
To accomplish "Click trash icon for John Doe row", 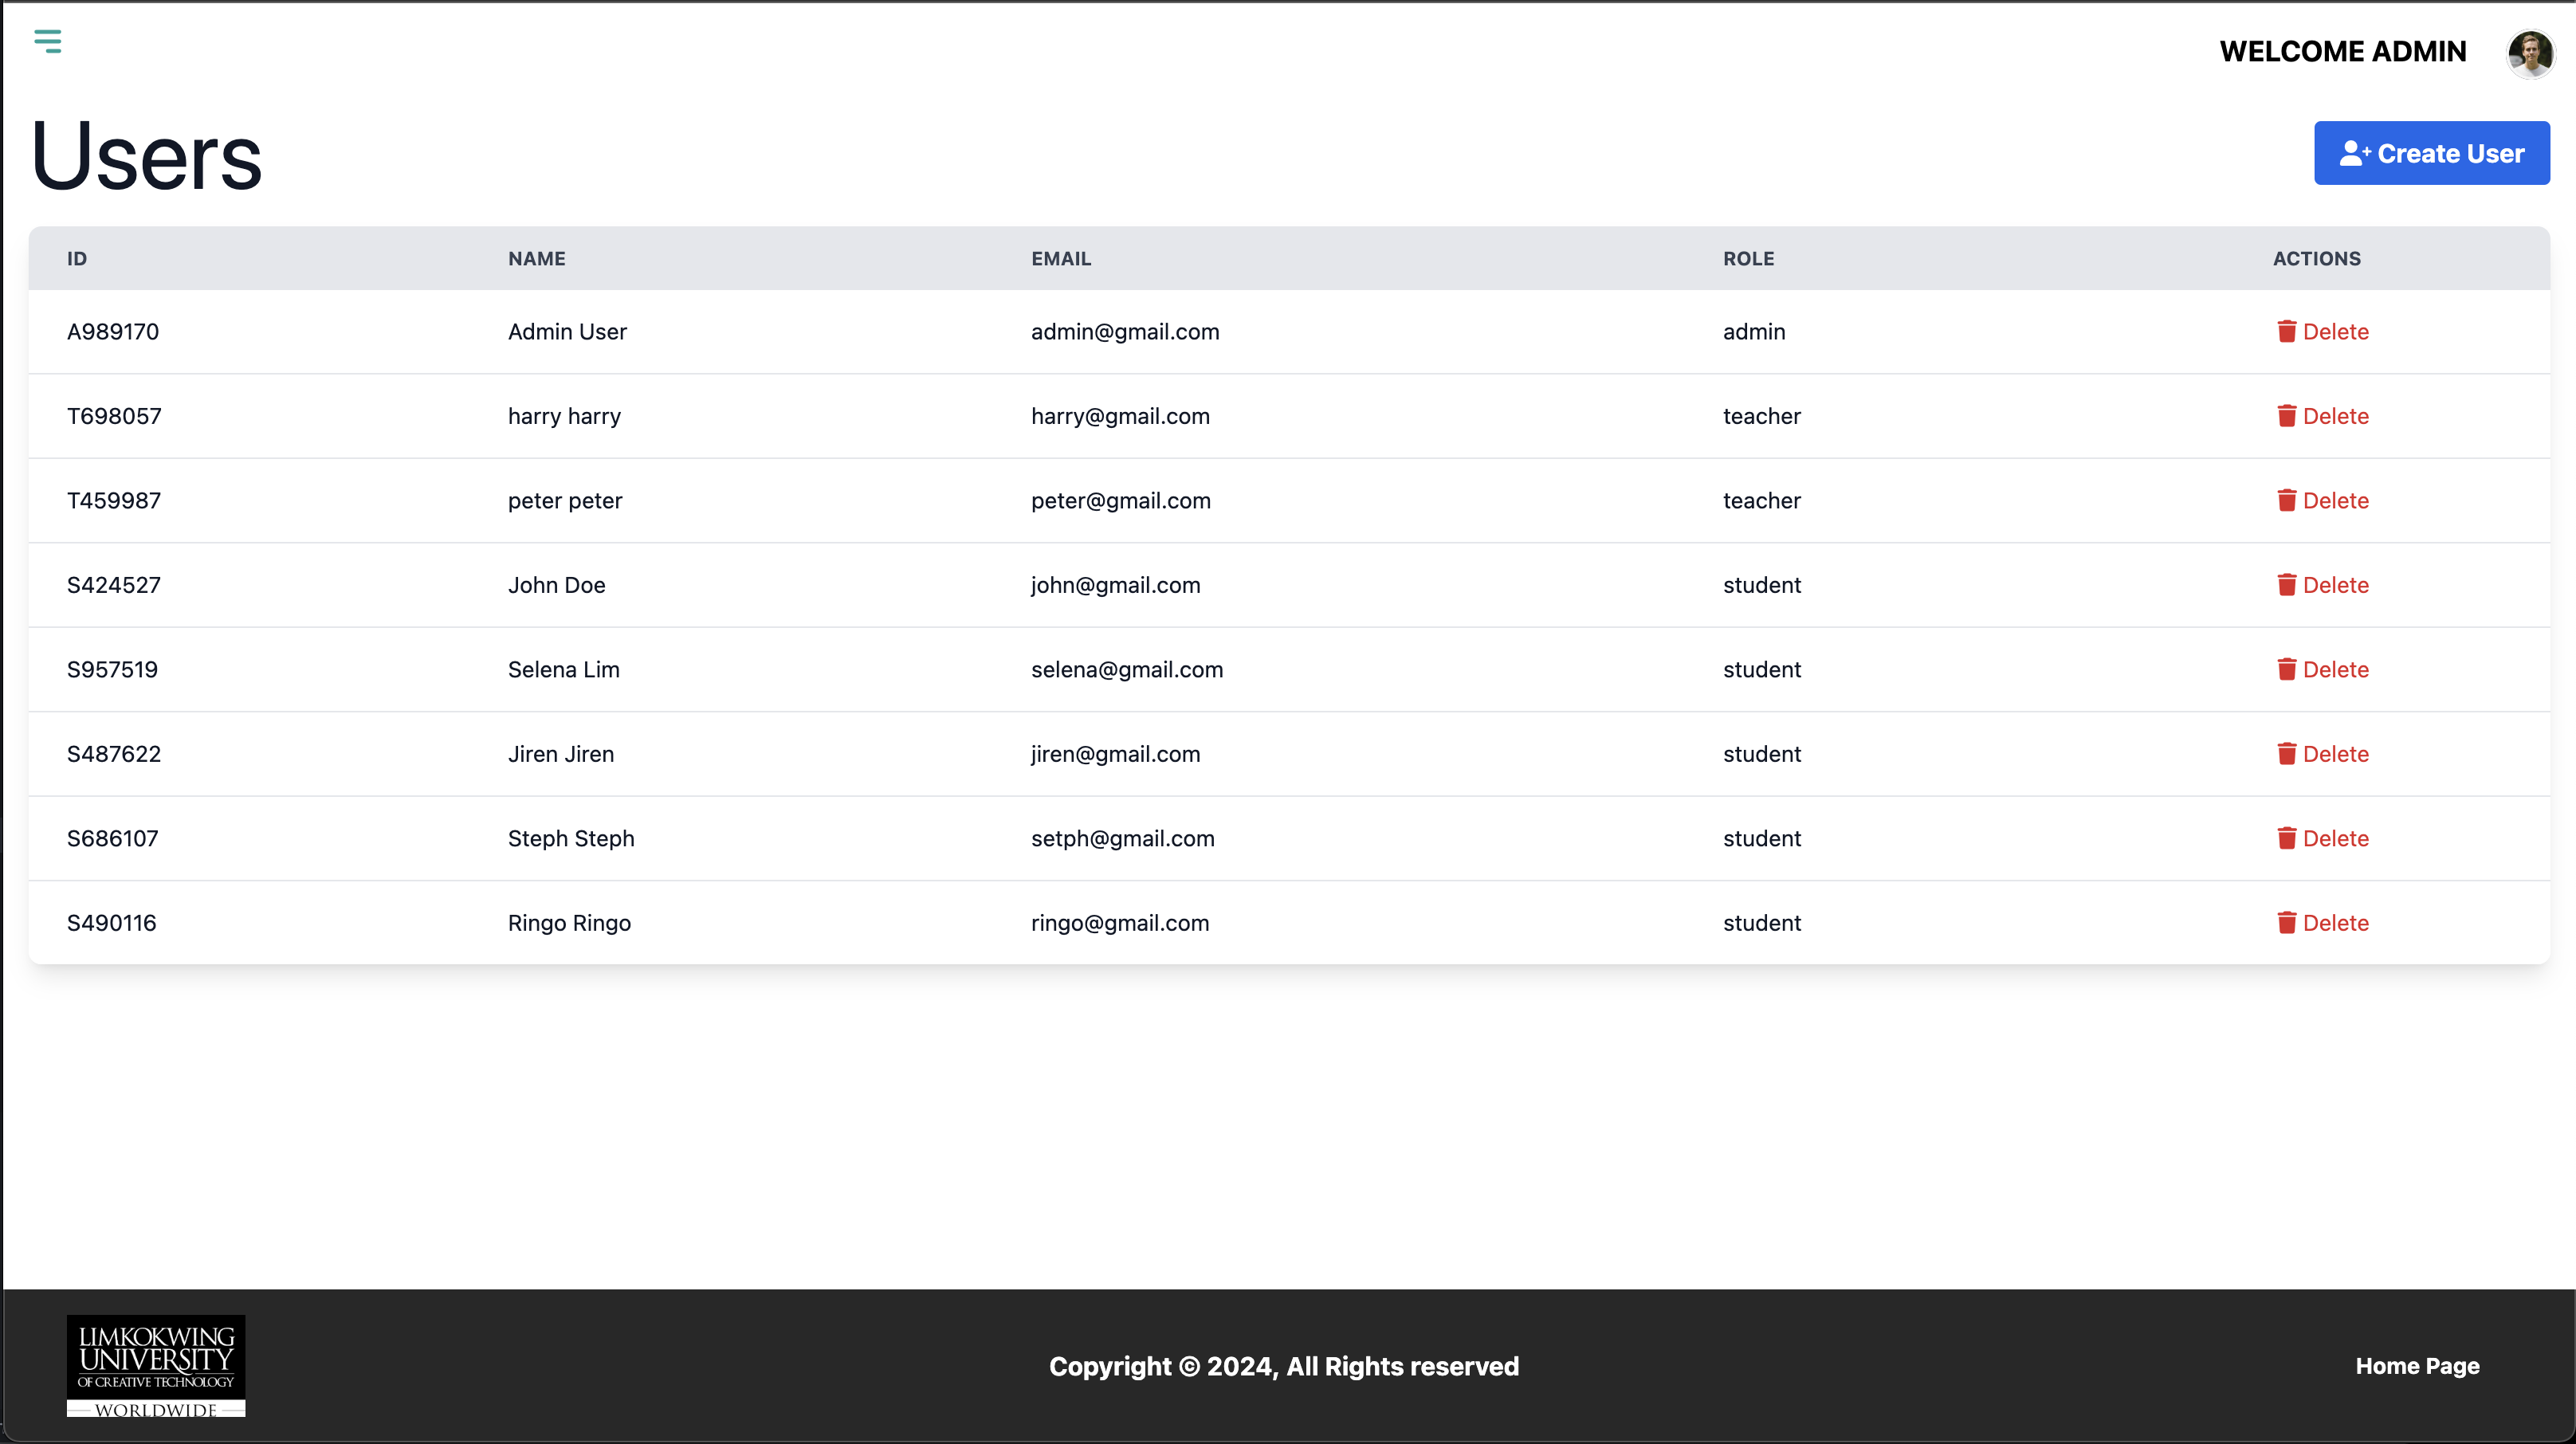I will (2286, 585).
